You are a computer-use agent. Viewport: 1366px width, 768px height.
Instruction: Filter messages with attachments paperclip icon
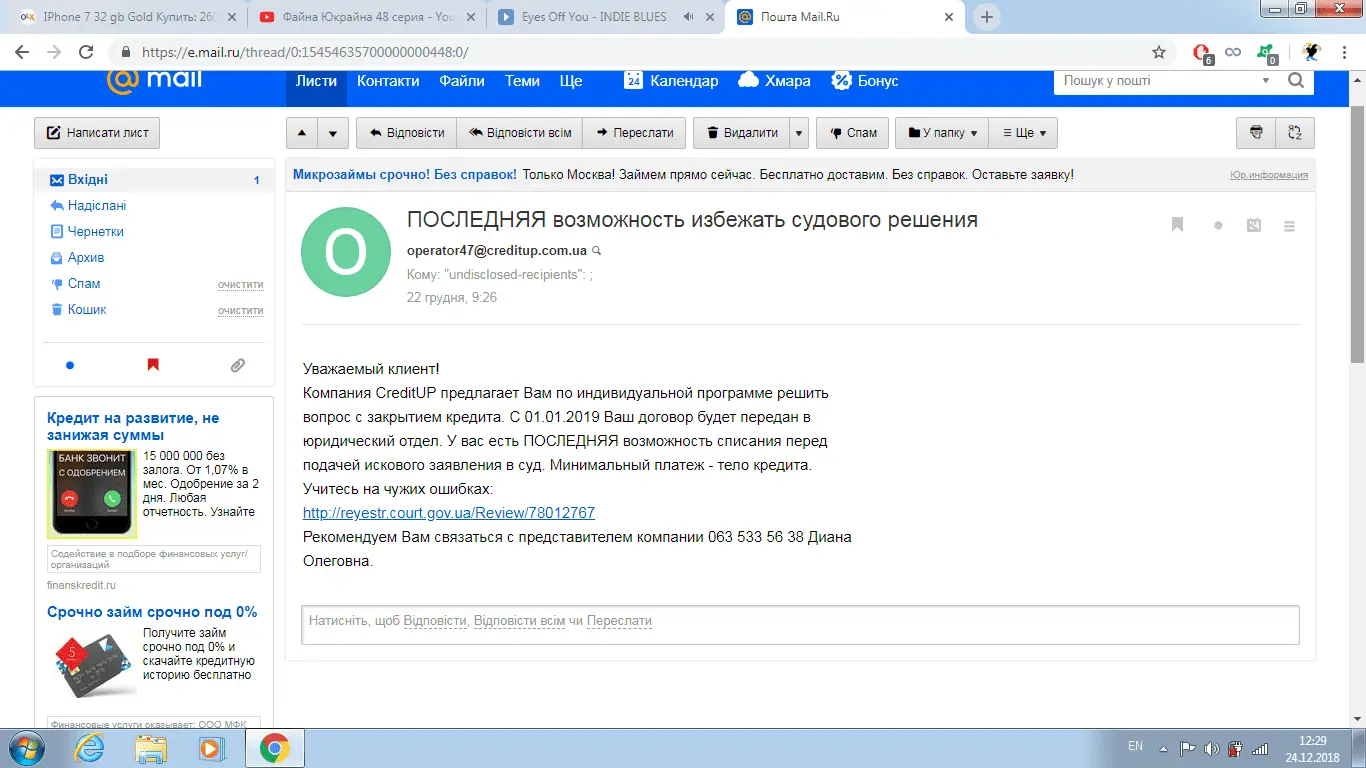pos(237,366)
